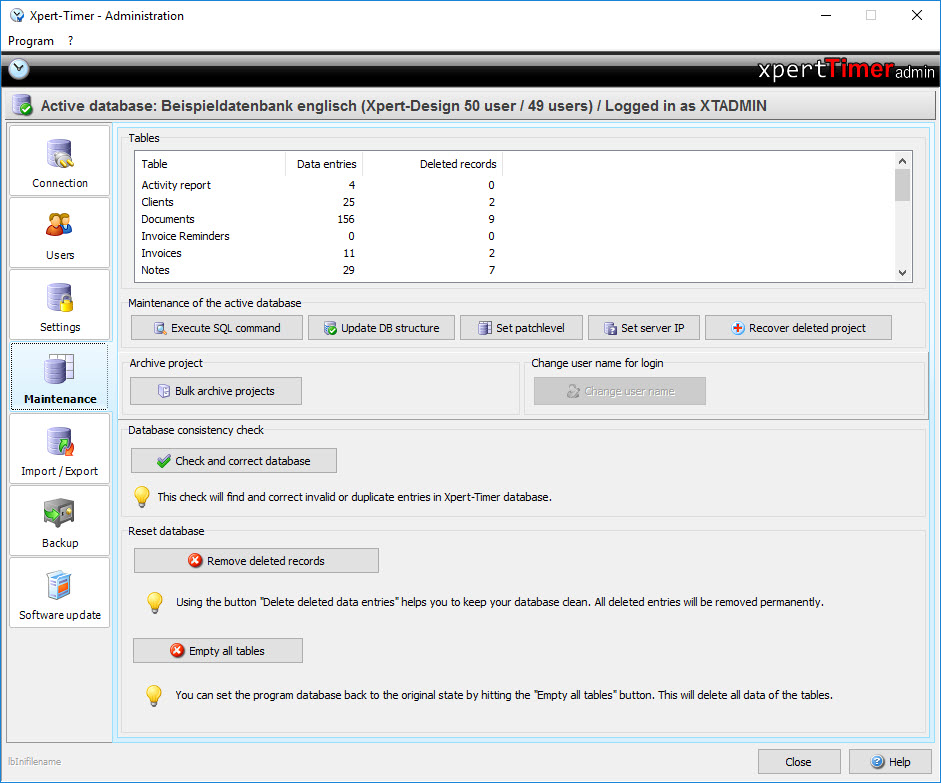The image size is (941, 783).
Task: Open the question mark help menu
Action: point(71,41)
